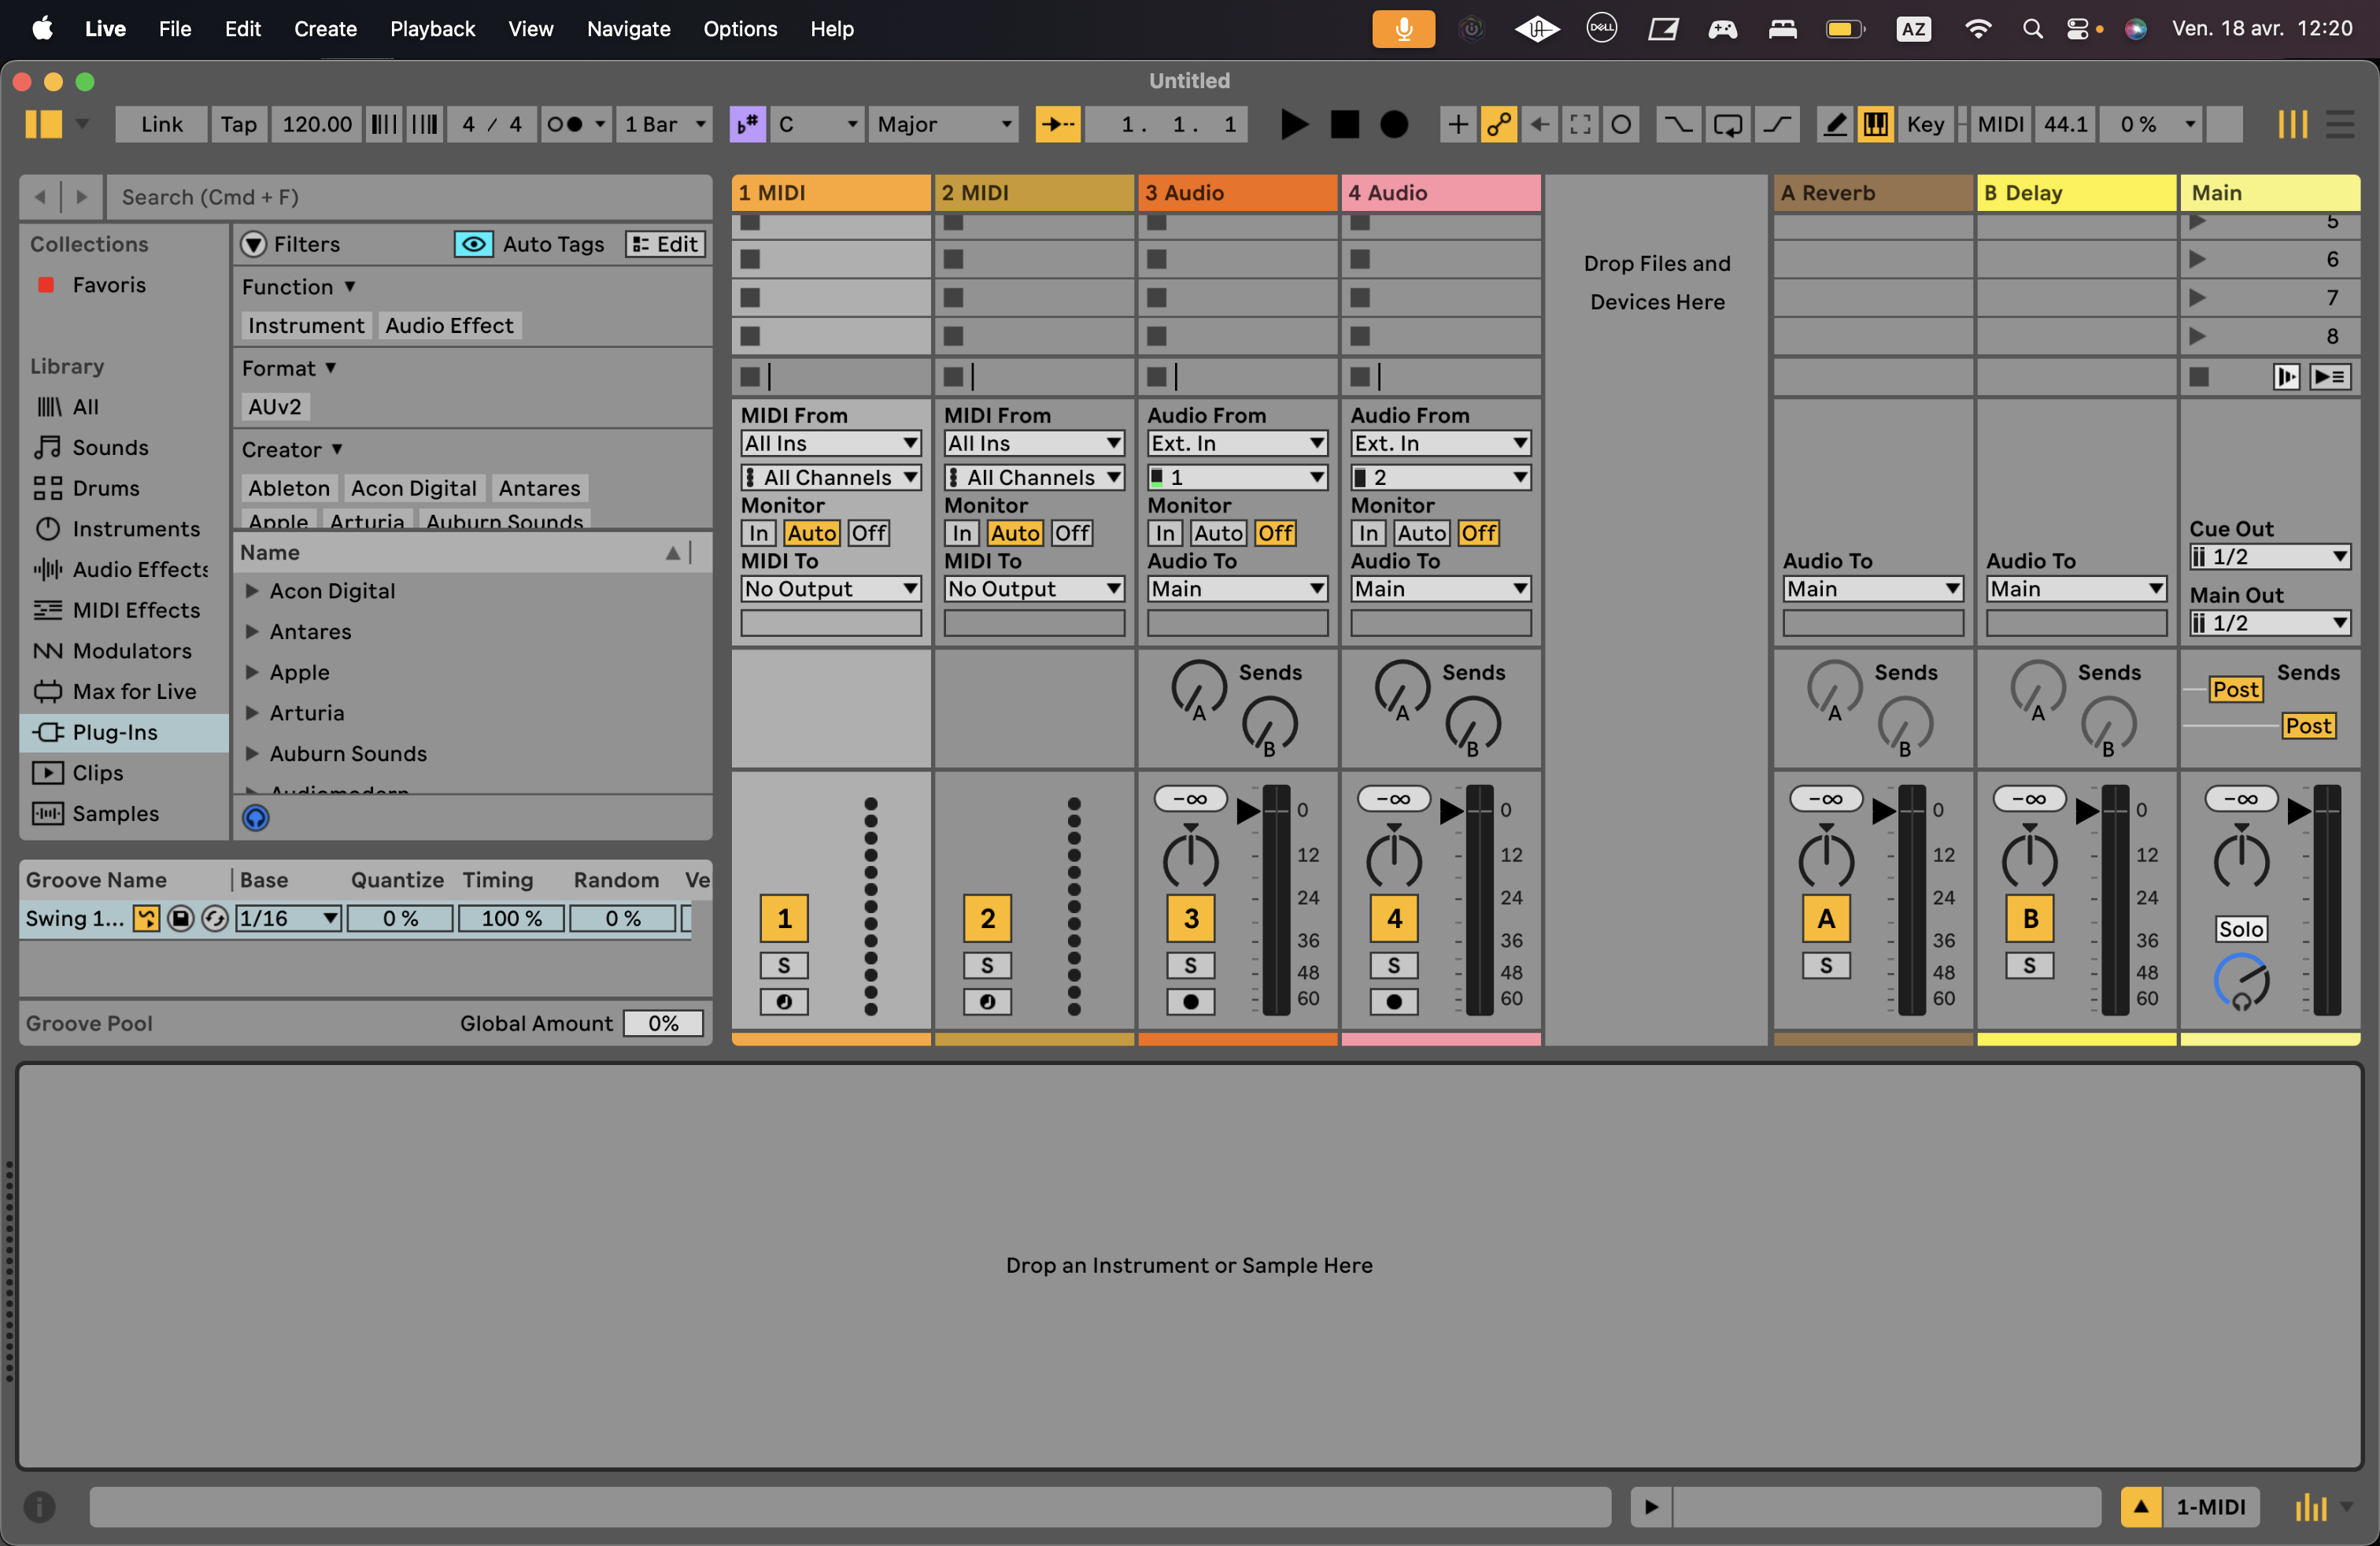Open macOS Control Center icon
Screen dimensions: 2380x1546
pyautogui.click(x=2078, y=29)
